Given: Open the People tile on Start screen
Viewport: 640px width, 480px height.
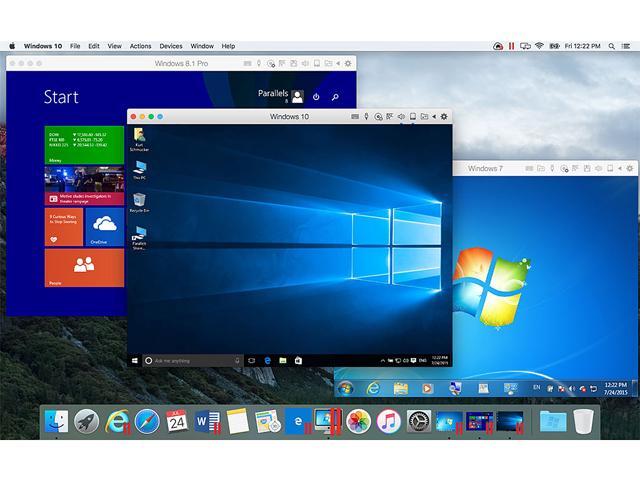Looking at the screenshot, I should 84,268.
